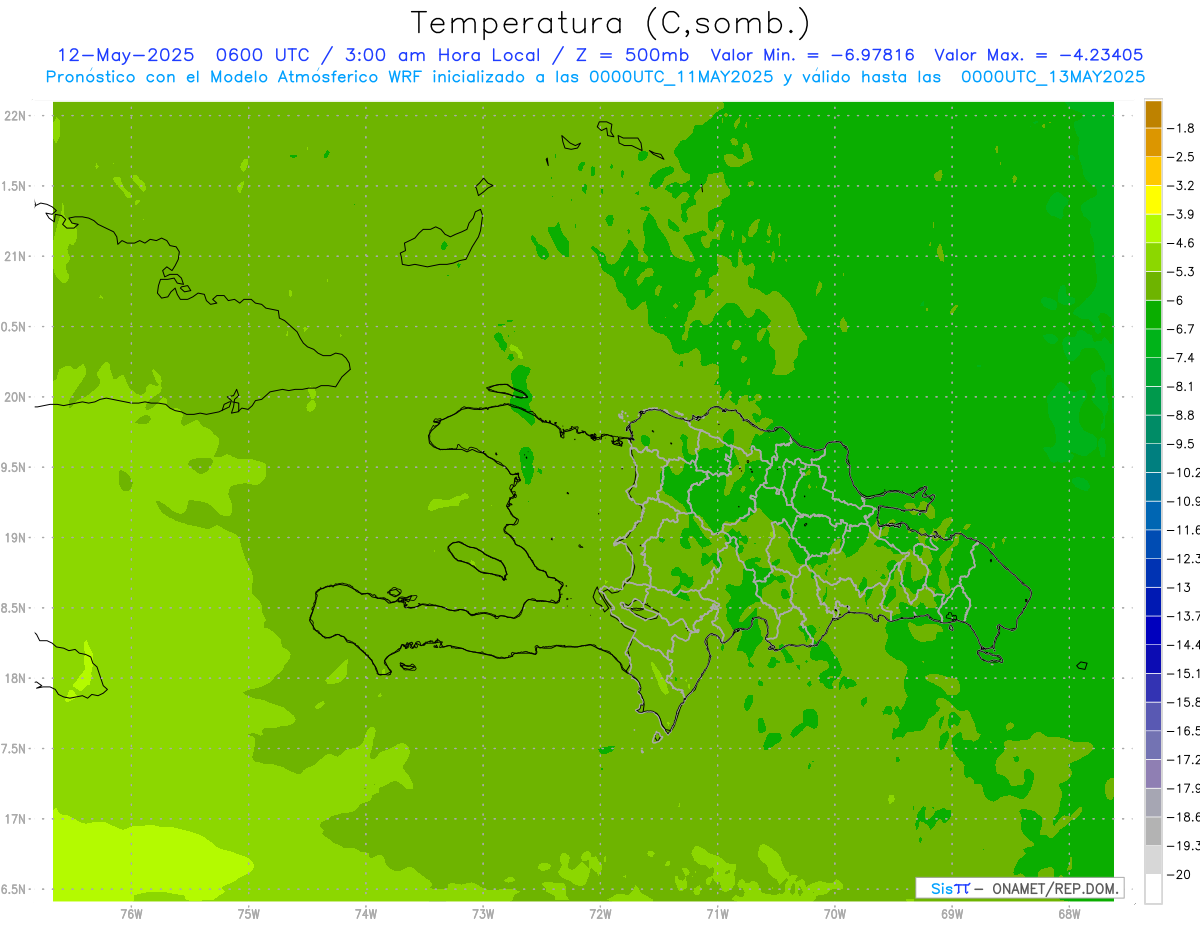Click the '-10.2' legend value
The width and height of the screenshot is (1200, 927).
(1183, 472)
